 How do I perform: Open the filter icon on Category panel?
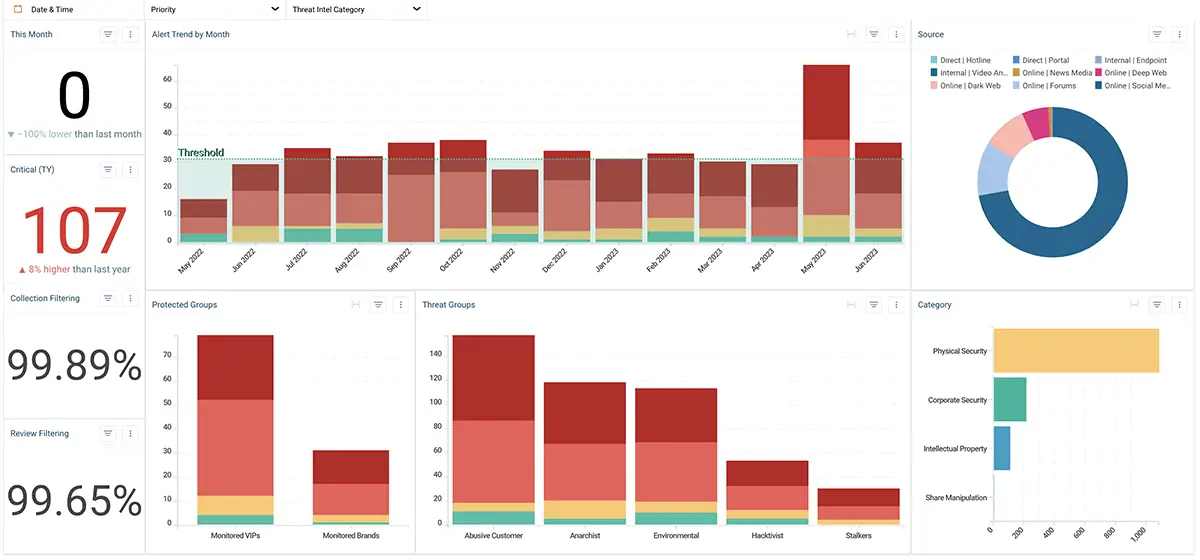pyautogui.click(x=1157, y=305)
